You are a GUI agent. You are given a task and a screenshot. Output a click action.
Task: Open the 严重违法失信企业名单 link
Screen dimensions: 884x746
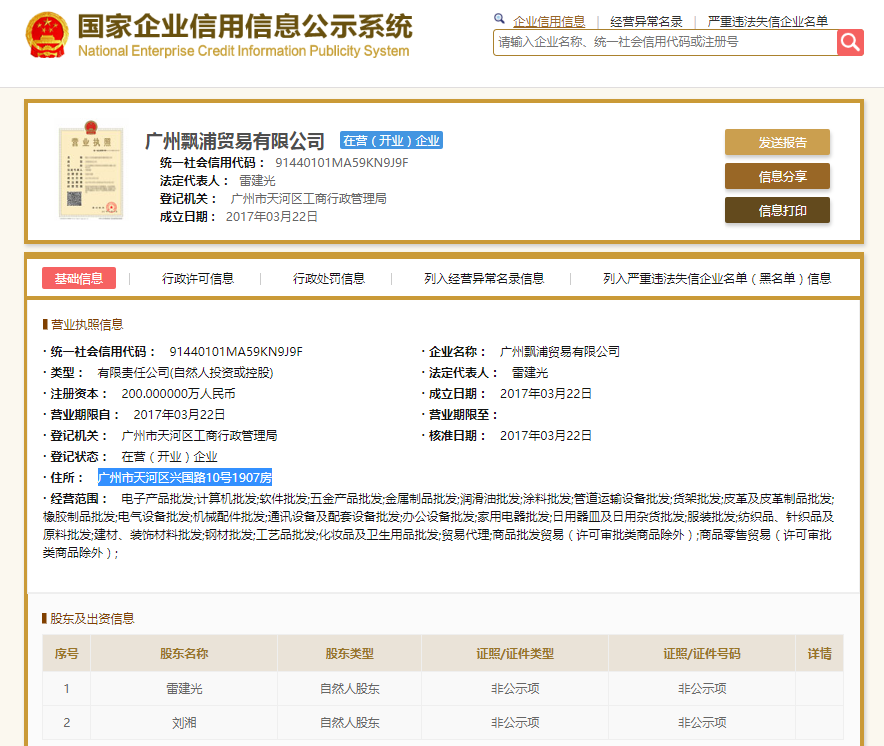pyautogui.click(x=766, y=18)
